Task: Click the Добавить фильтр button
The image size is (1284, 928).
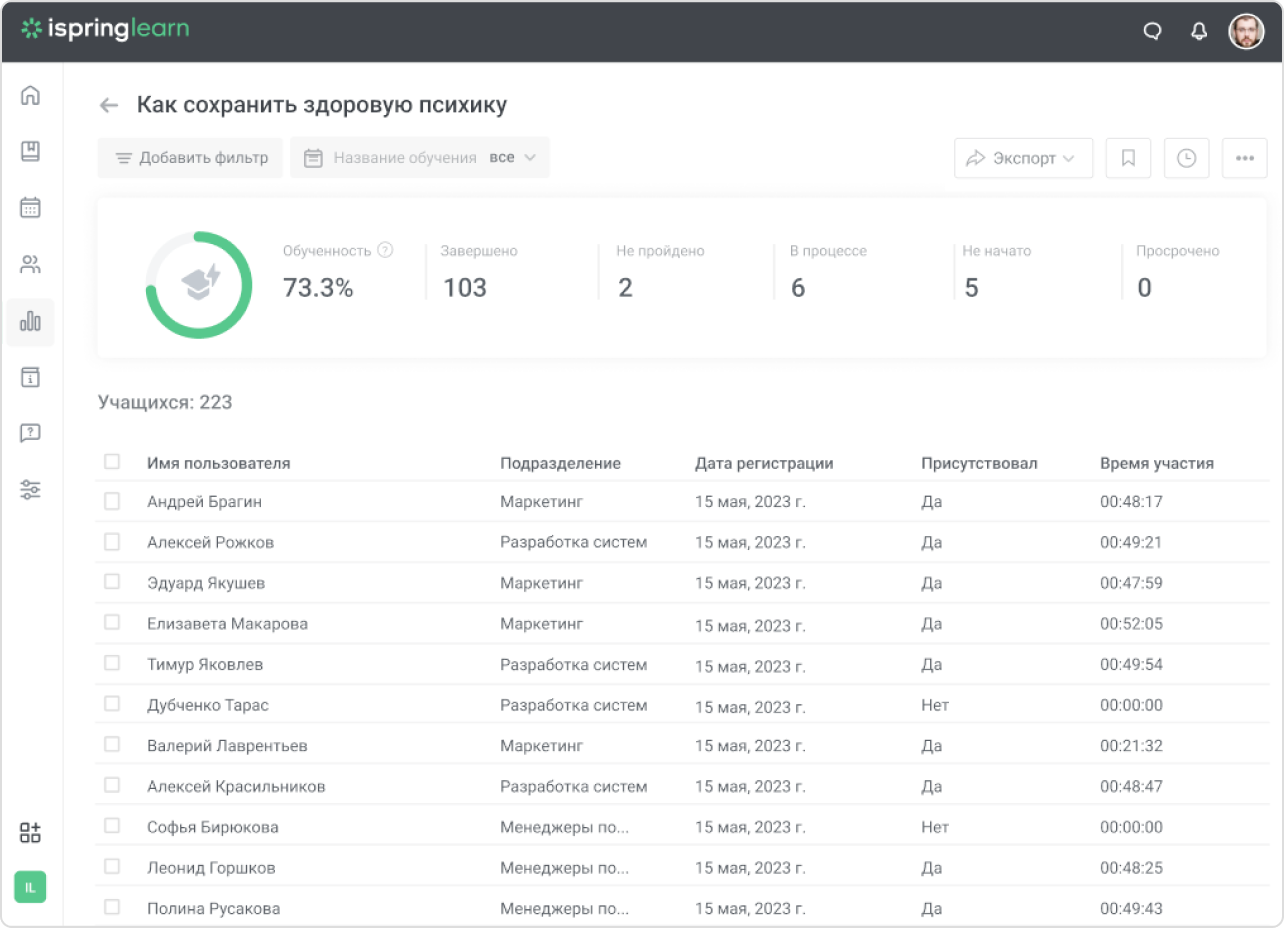Action: [x=191, y=158]
